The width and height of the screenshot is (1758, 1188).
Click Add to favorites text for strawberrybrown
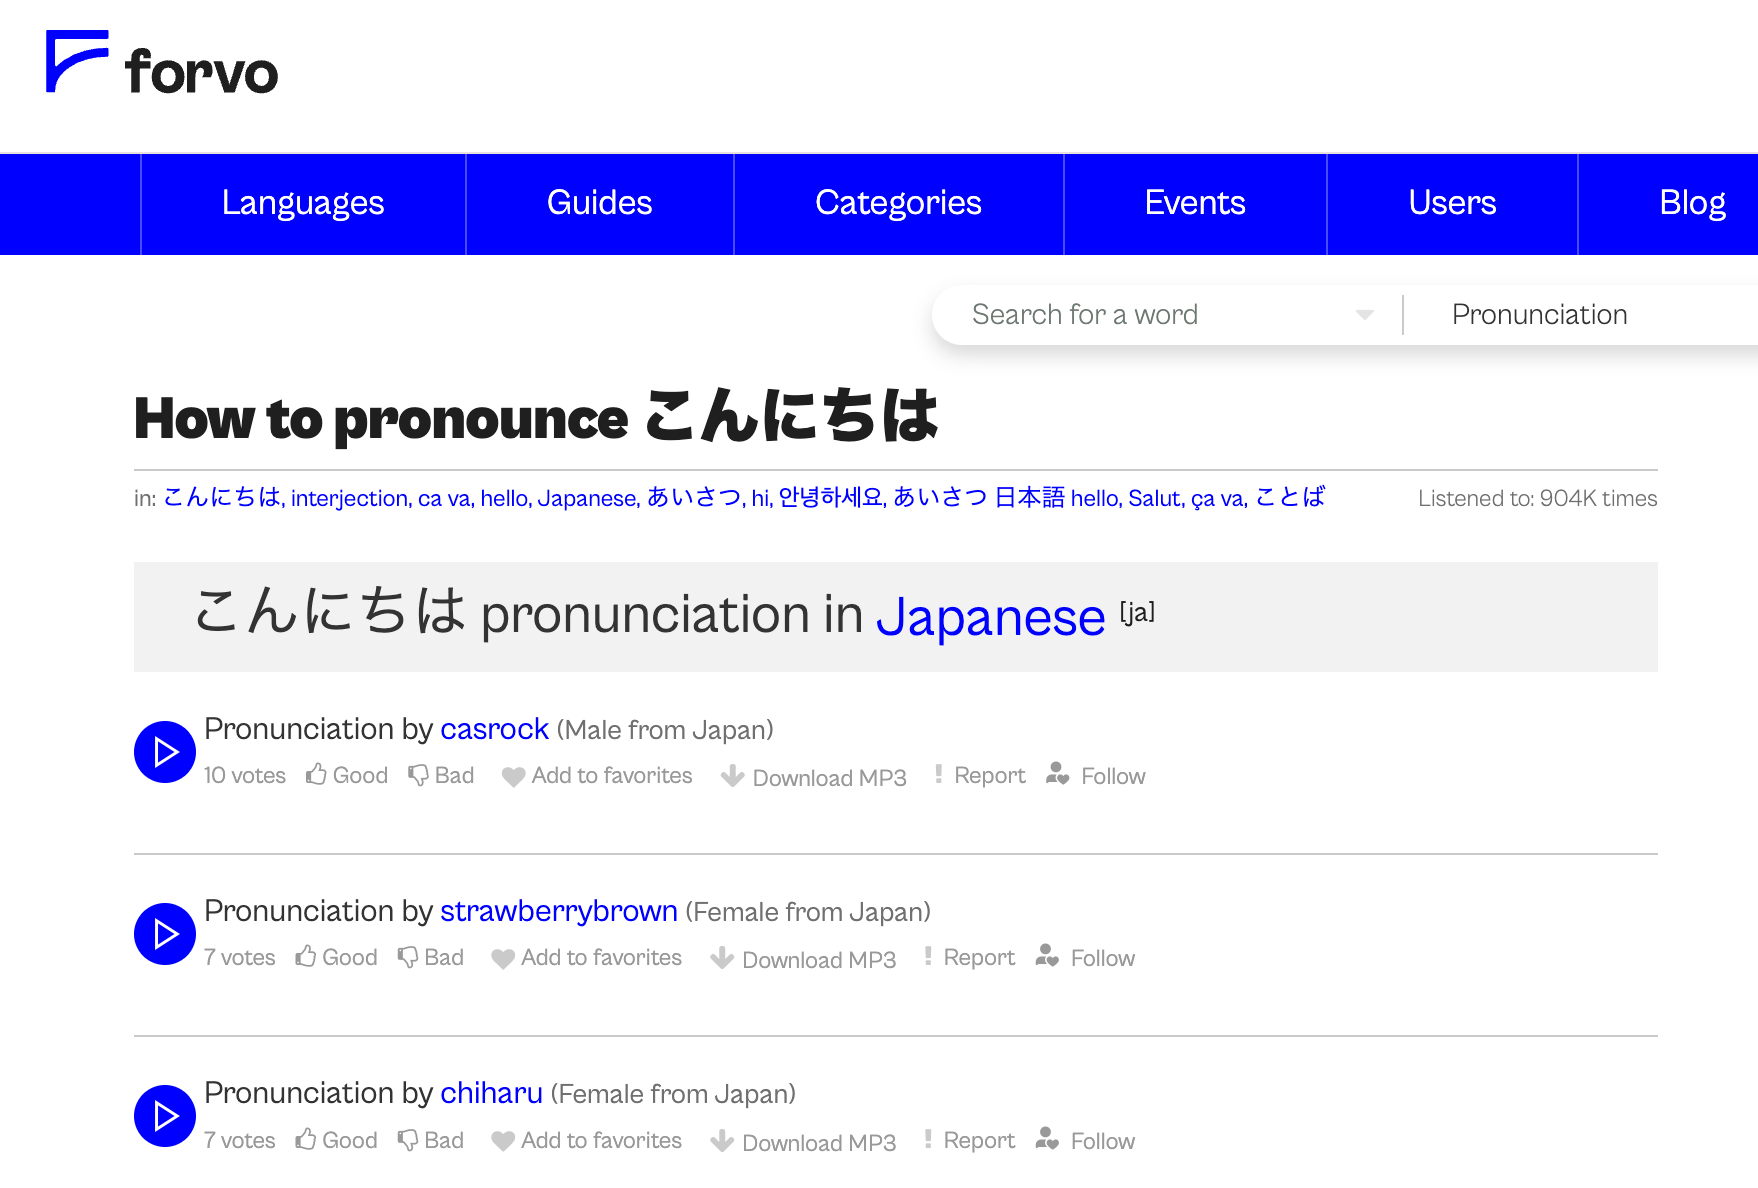601,957
